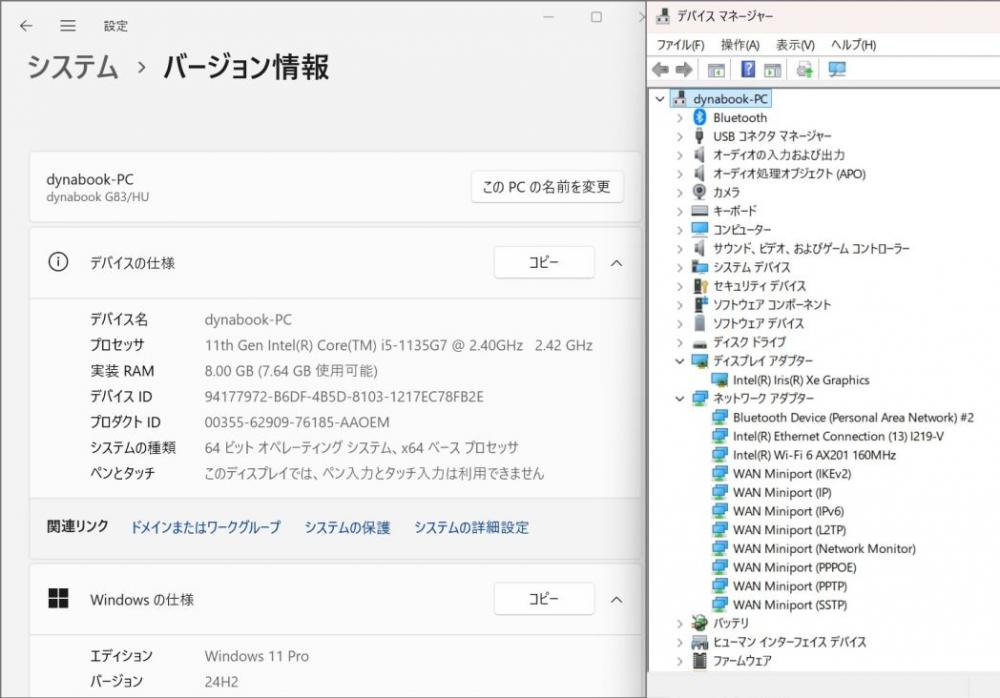The width and height of the screenshot is (1000, 698).
Task: Open the 表示(V) menu
Action: tap(795, 45)
